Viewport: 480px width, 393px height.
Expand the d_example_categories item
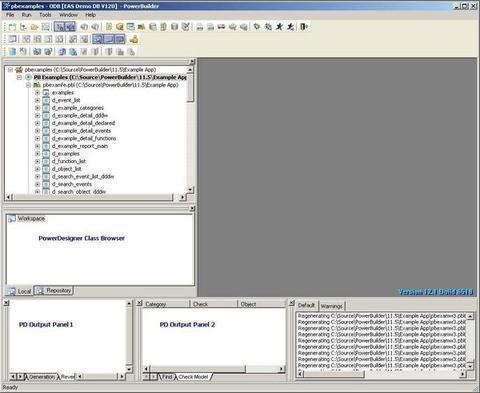37,108
